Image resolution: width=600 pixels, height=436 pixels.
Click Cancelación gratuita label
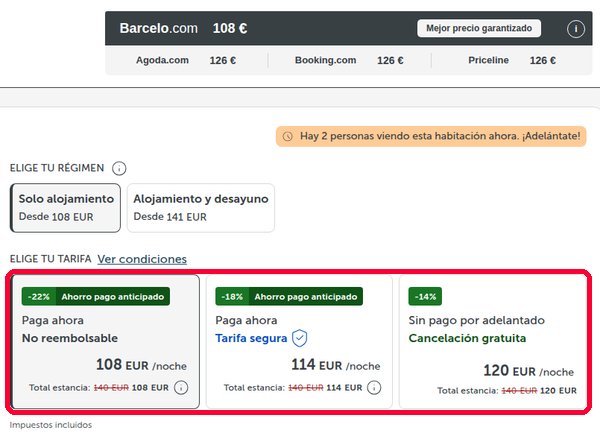pos(467,338)
